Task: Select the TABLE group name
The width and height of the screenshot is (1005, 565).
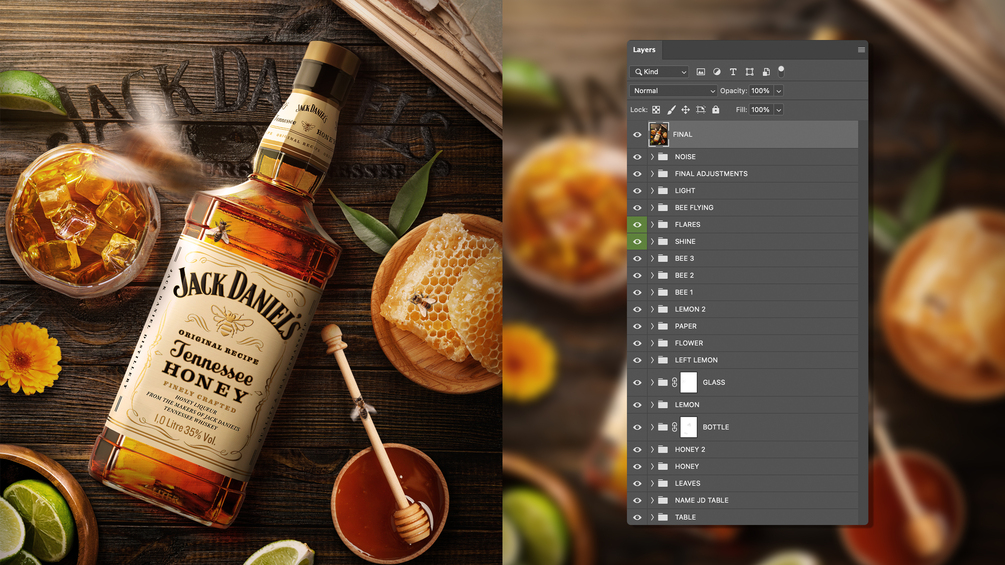Action: coord(685,517)
